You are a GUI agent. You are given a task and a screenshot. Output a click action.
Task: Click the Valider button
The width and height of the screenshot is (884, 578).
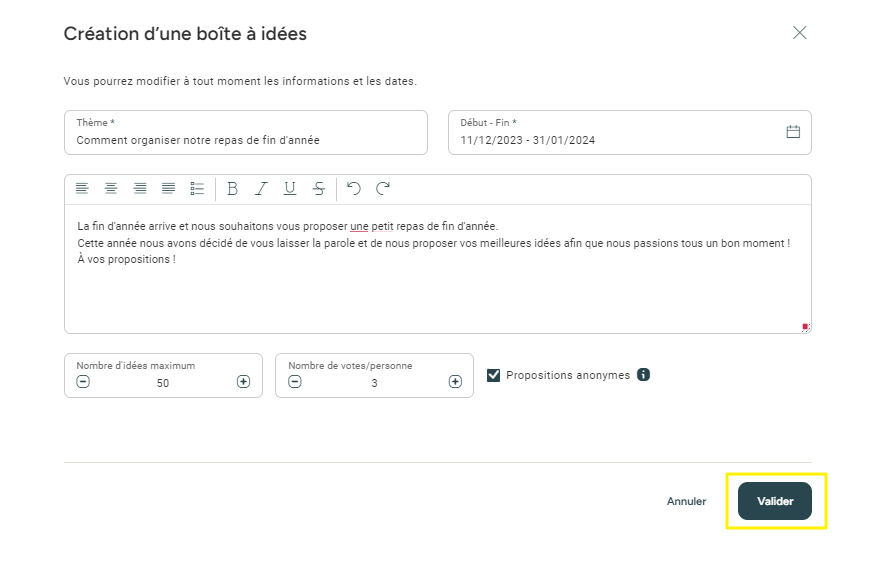[775, 501]
